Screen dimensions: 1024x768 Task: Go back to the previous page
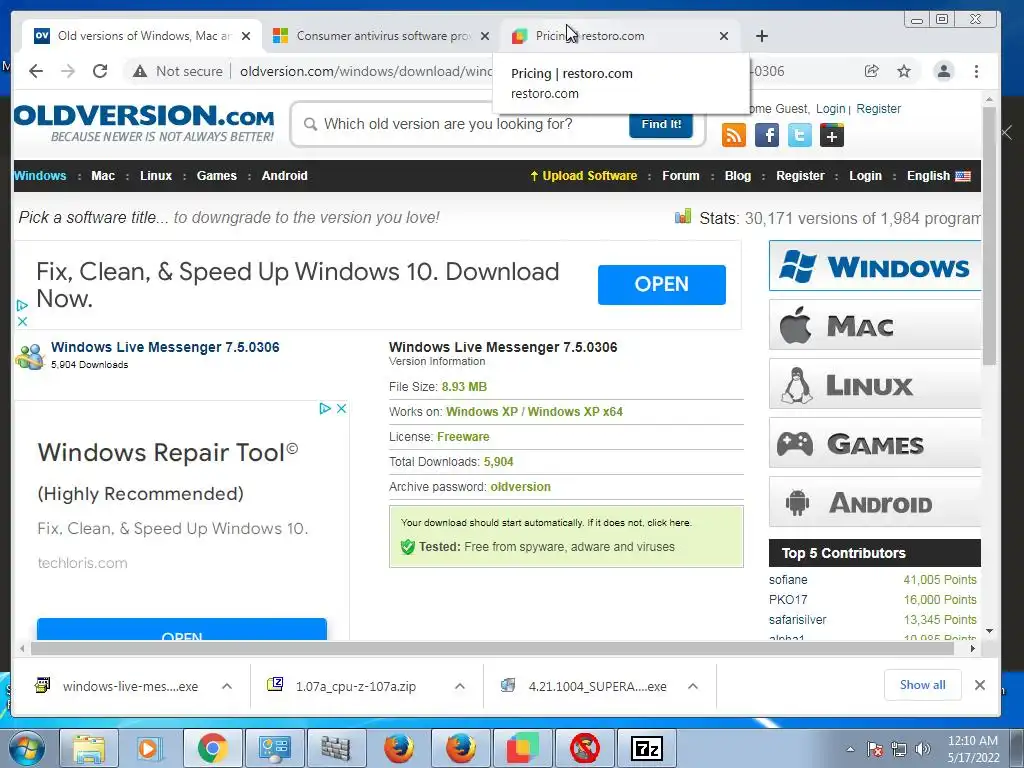(x=36, y=71)
